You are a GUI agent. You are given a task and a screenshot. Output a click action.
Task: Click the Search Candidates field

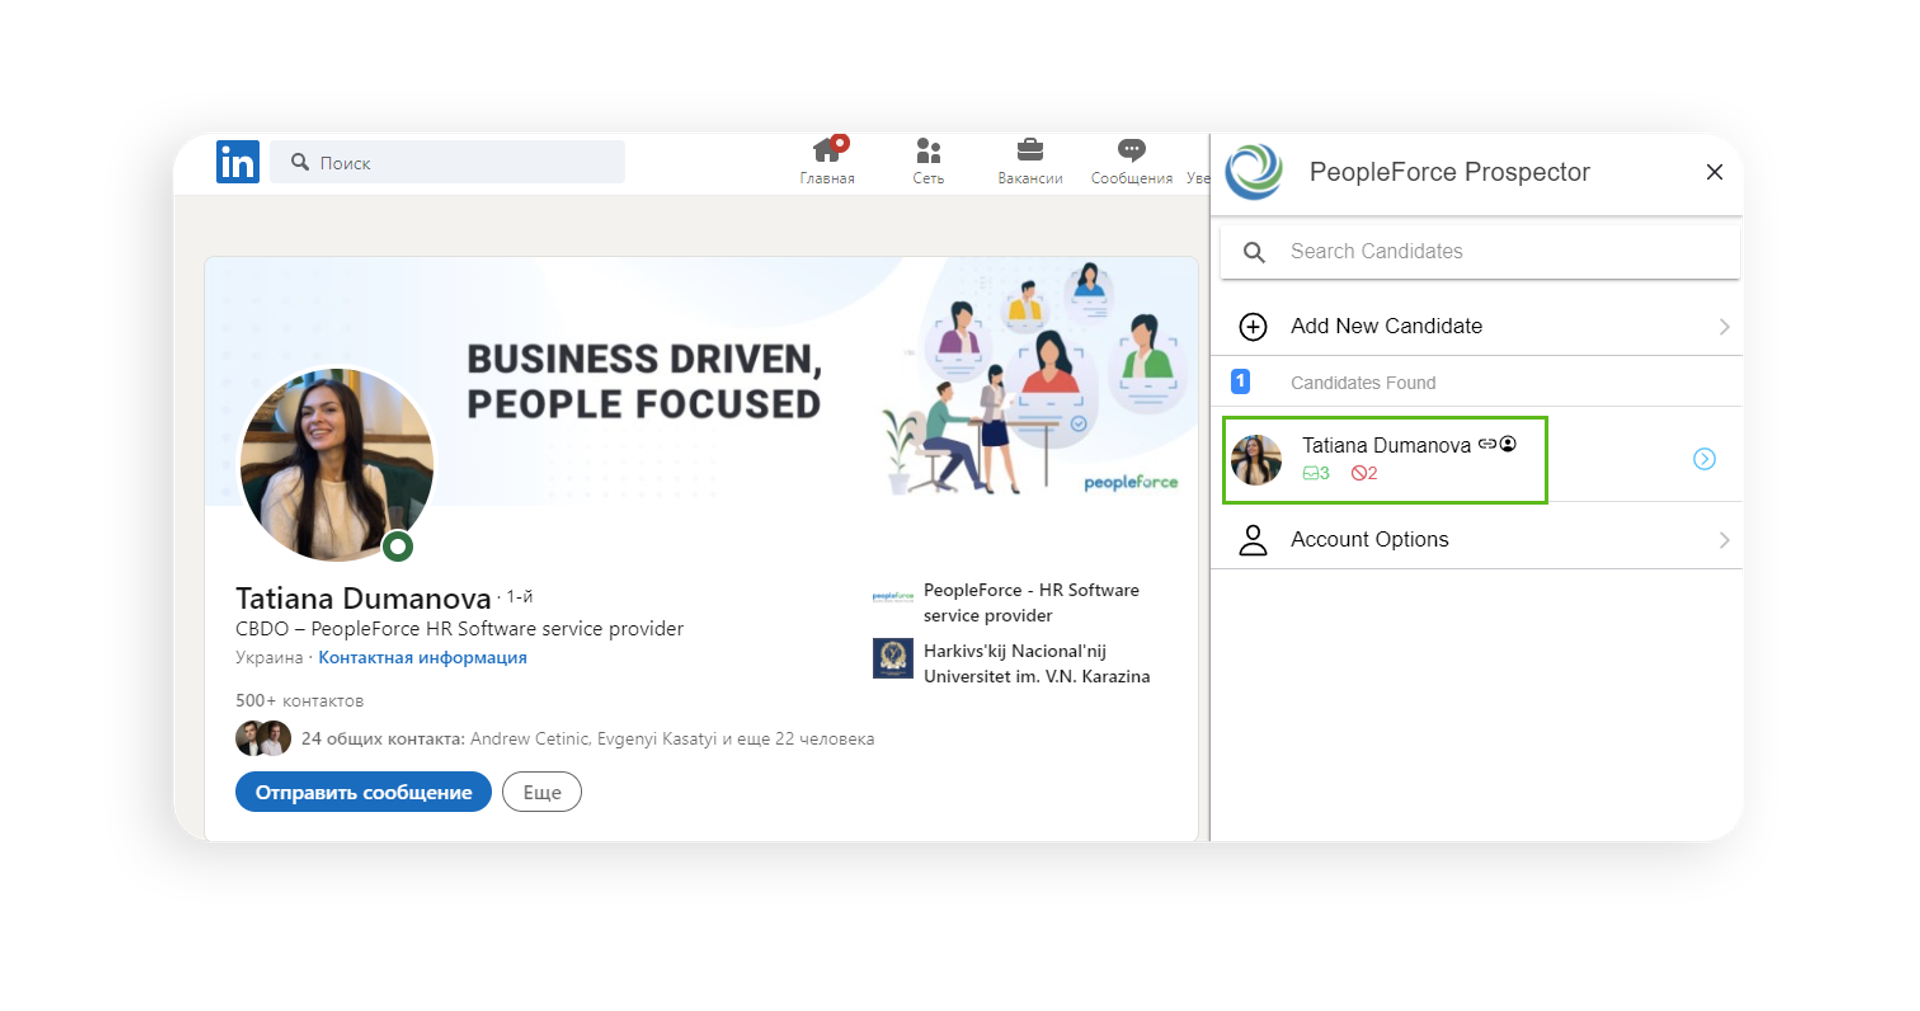point(1480,252)
